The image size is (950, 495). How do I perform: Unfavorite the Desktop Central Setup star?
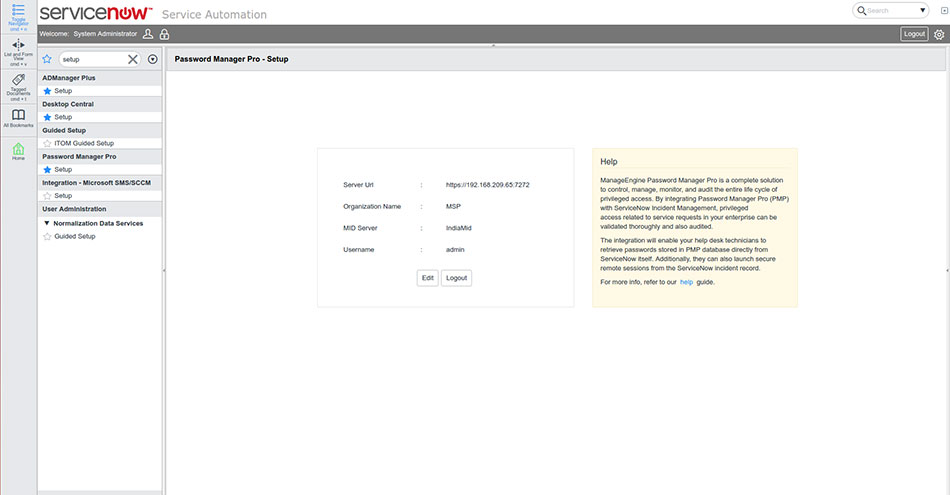click(x=47, y=117)
